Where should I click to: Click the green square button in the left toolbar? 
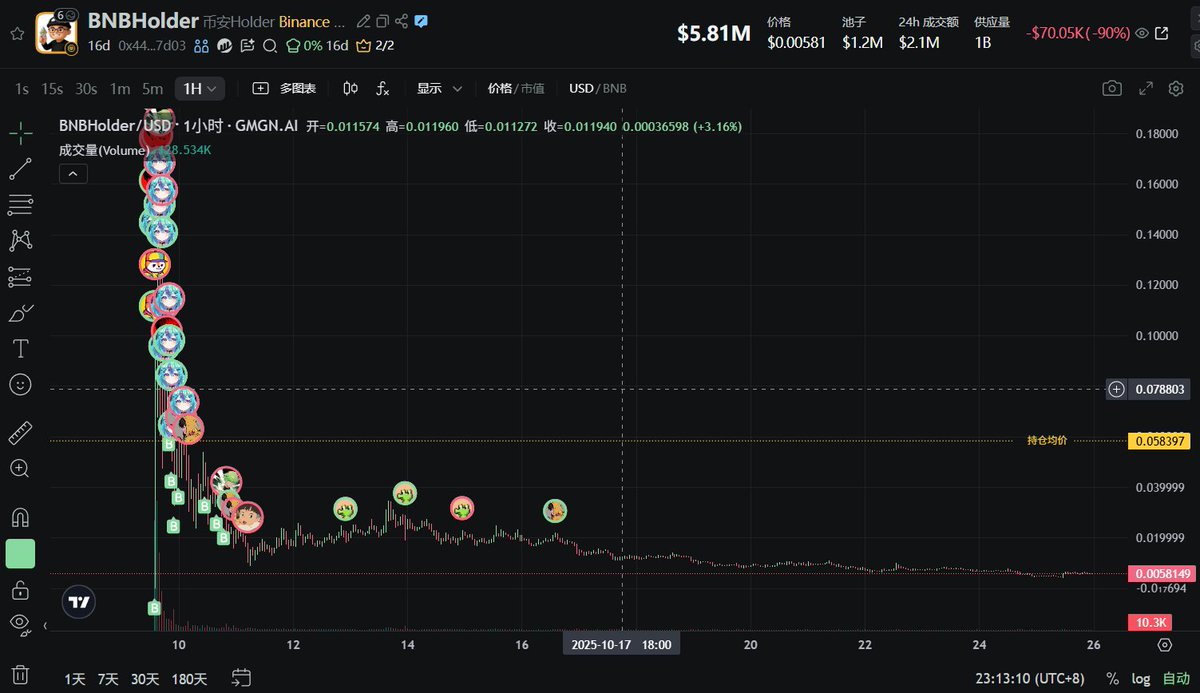[20, 554]
